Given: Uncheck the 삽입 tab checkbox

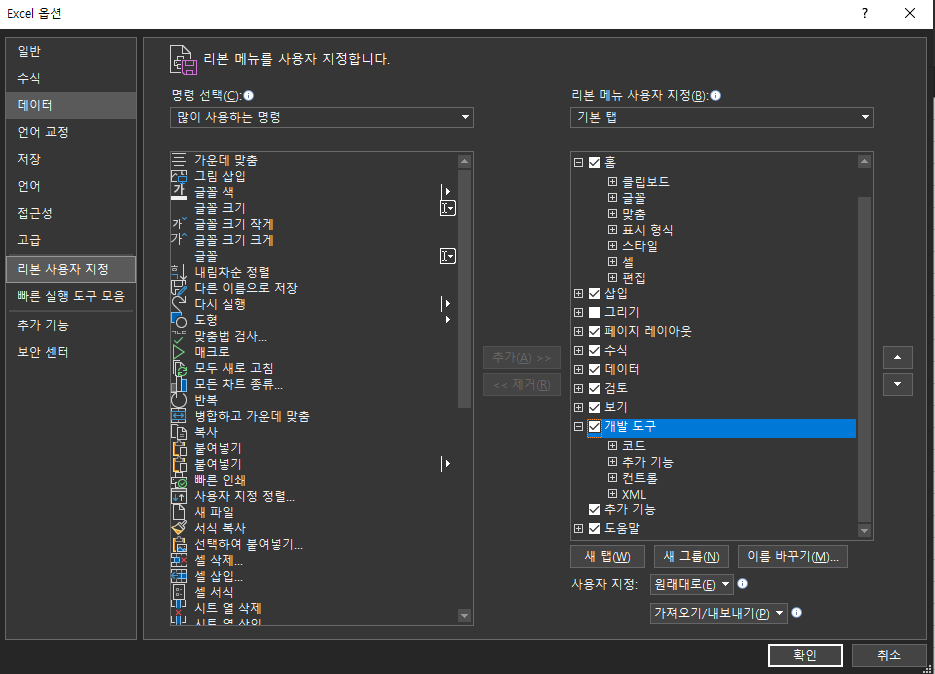Looking at the screenshot, I should pos(595,293).
